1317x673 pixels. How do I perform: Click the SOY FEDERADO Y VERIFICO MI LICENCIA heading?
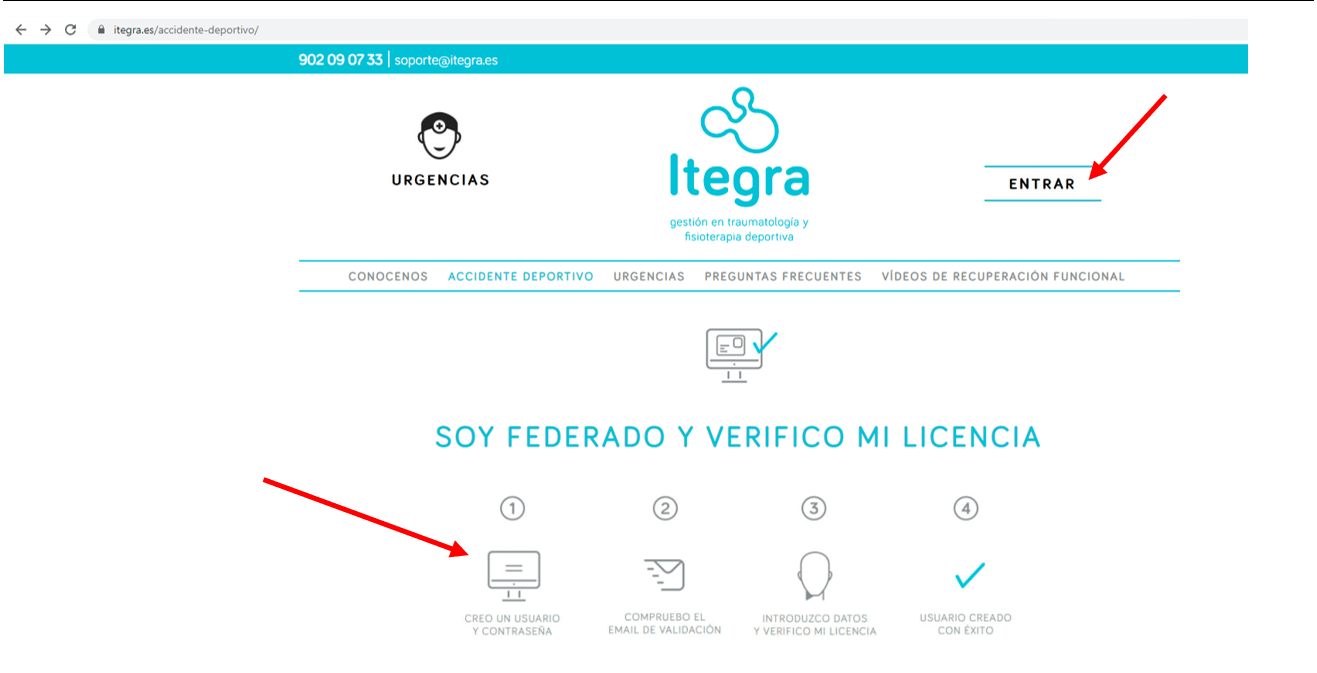click(738, 437)
